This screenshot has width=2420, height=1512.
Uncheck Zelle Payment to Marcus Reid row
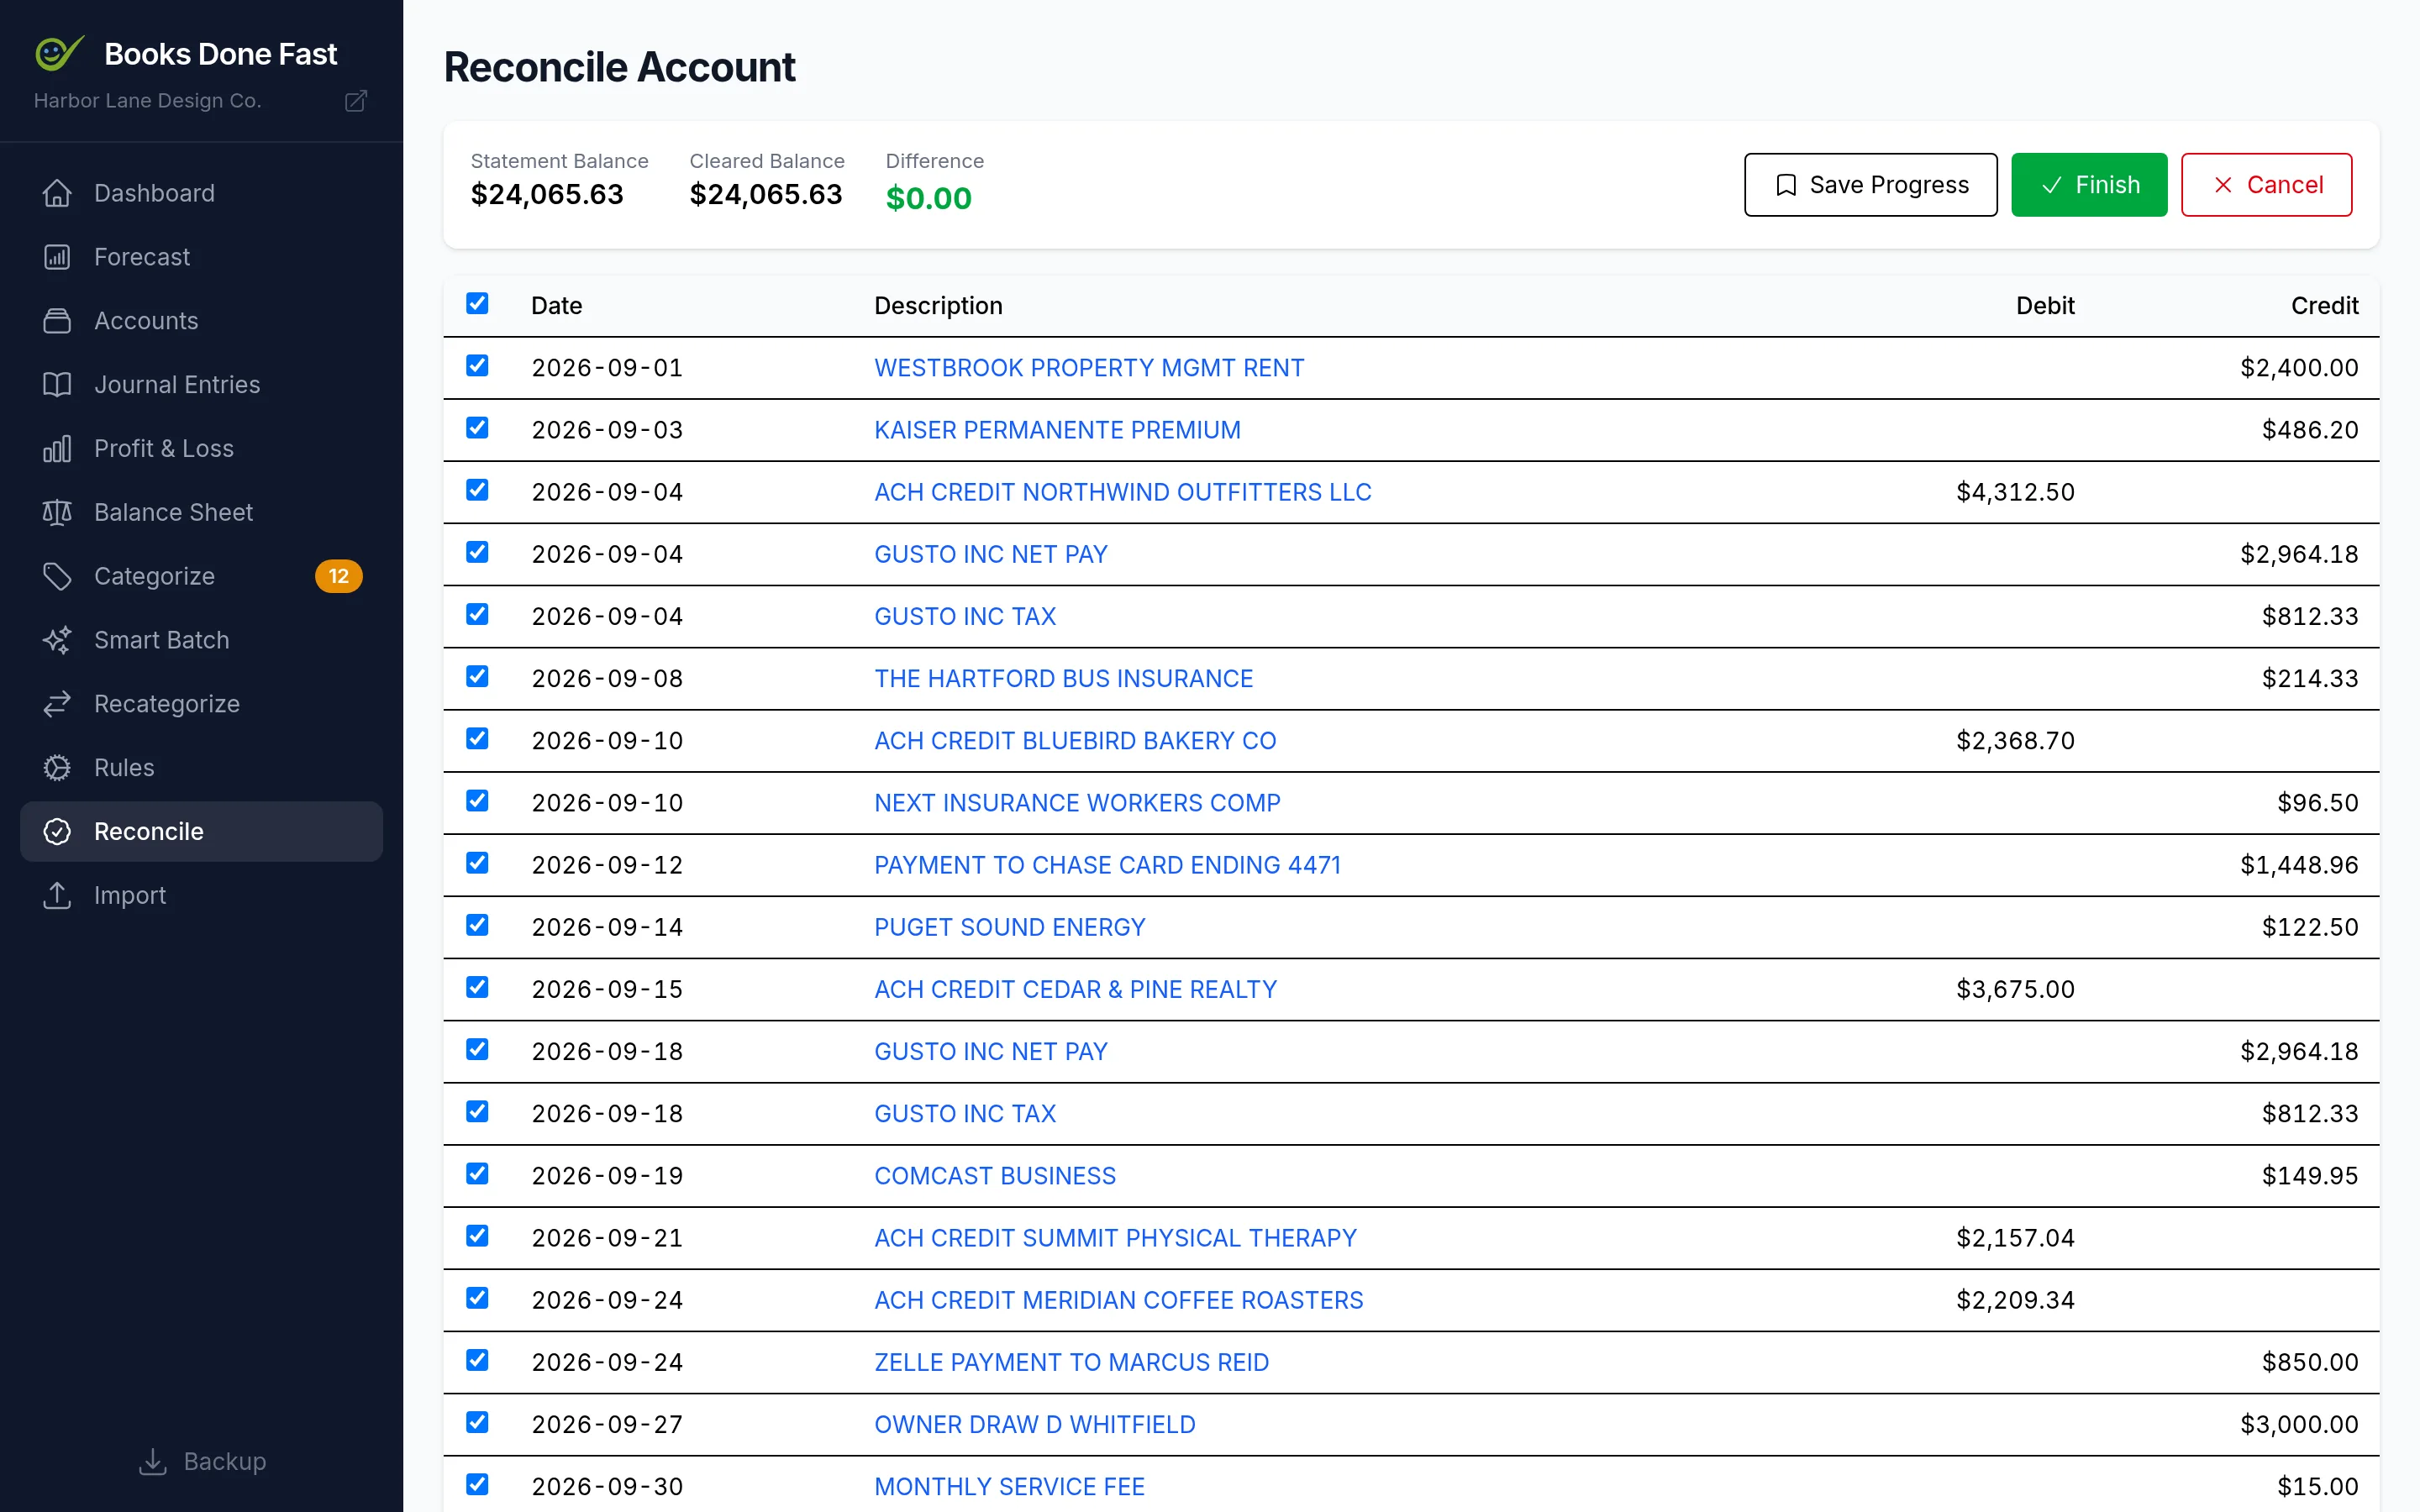477,1360
